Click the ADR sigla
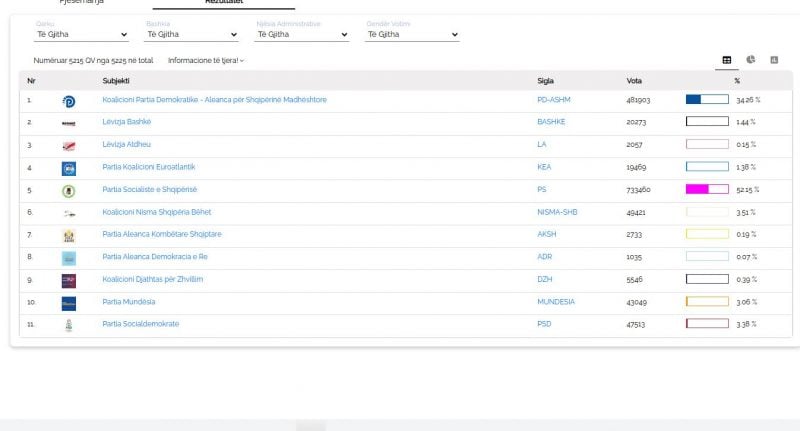The image size is (800, 431). coord(544,257)
